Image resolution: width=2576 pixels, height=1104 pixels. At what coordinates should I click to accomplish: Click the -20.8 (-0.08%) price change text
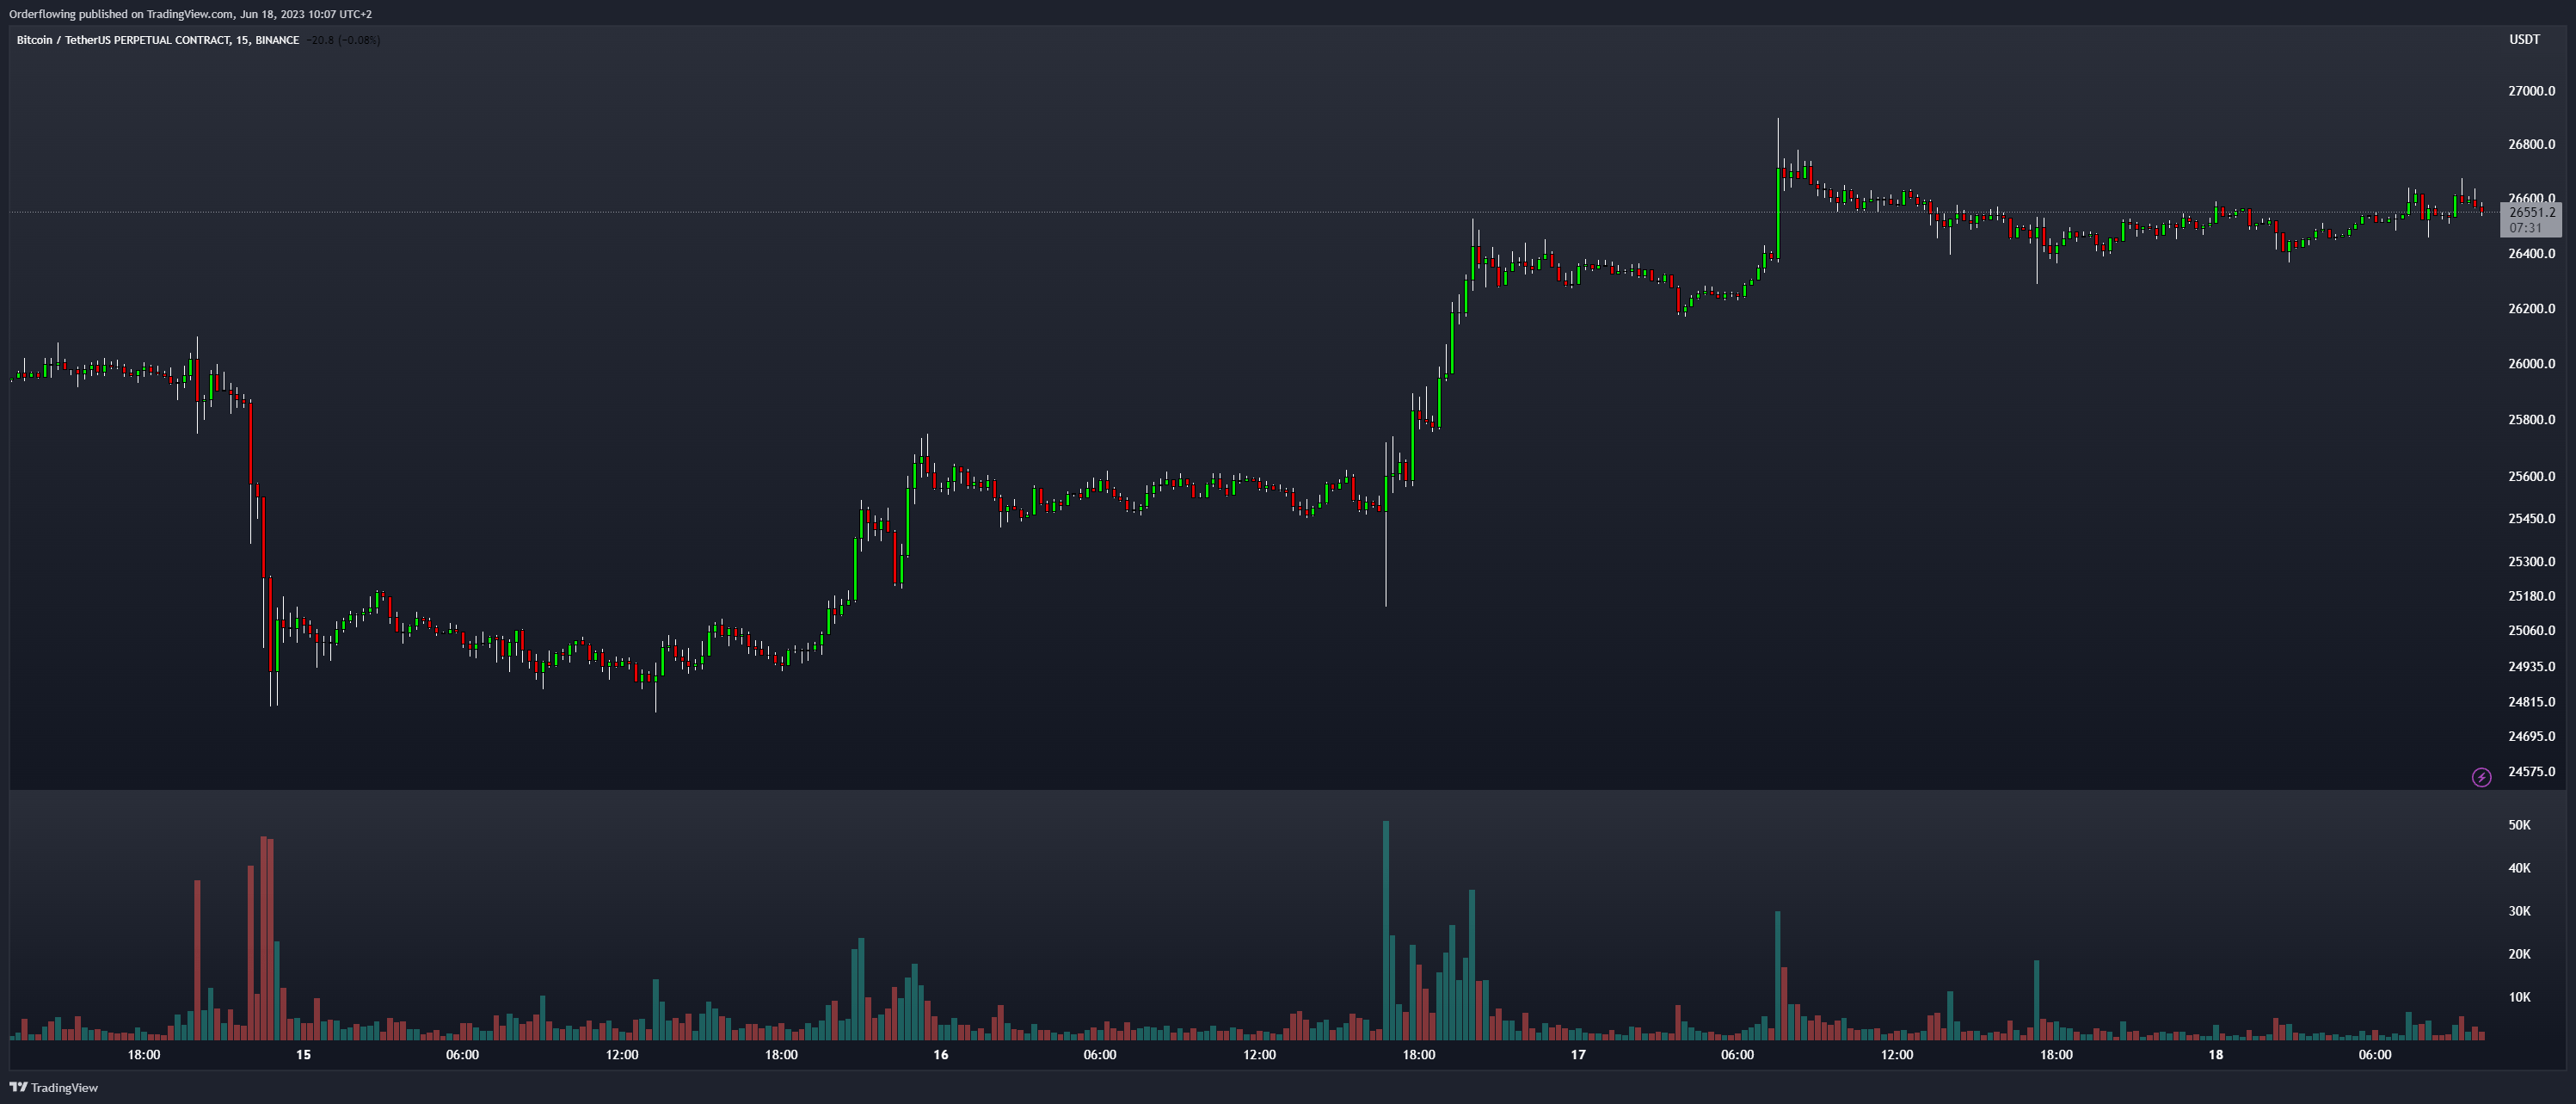pyautogui.click(x=342, y=40)
